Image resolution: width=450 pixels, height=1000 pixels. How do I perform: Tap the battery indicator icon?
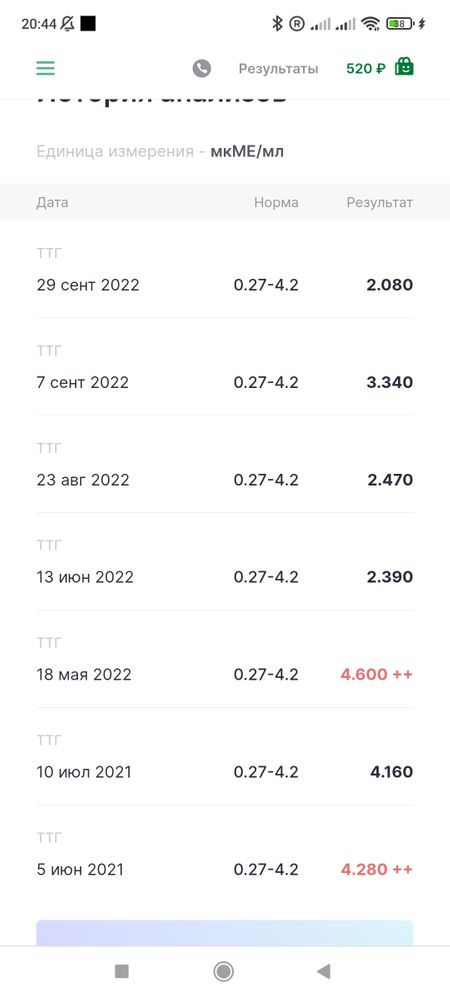400,24
